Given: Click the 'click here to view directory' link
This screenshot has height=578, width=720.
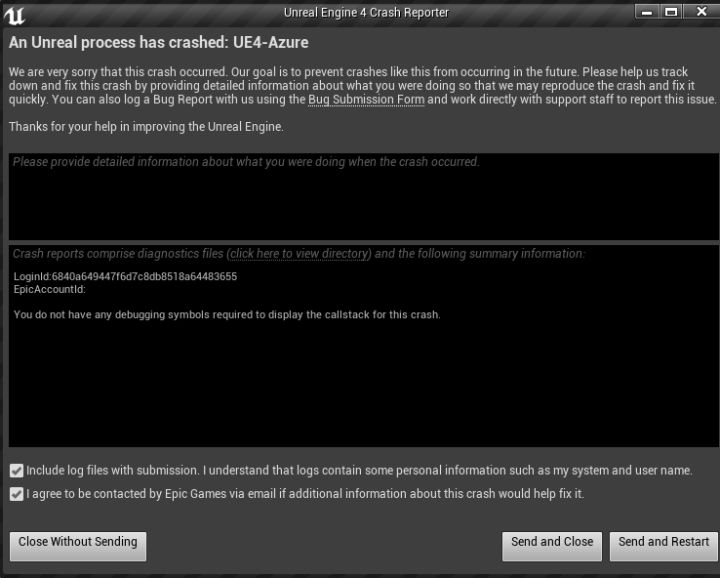Looking at the screenshot, I should click(299, 254).
